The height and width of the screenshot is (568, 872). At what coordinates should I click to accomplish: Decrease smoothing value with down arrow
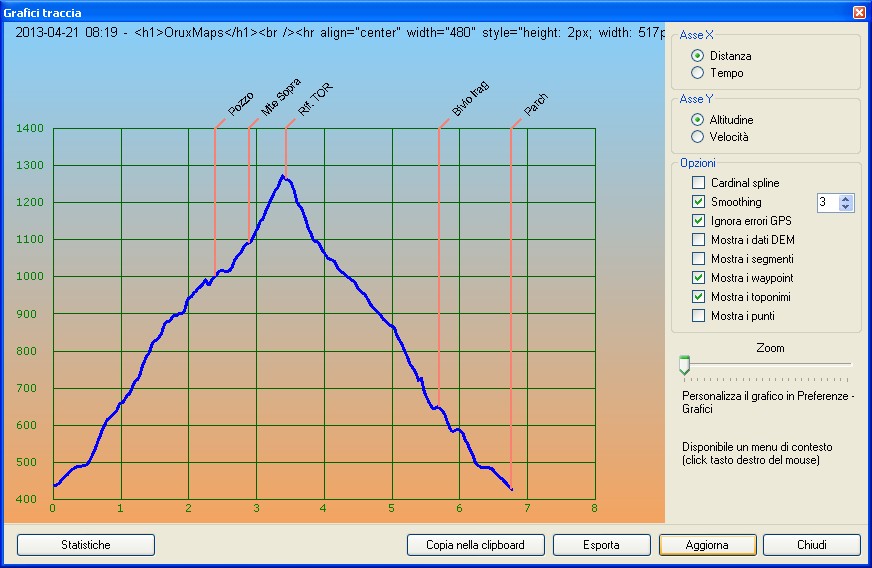846,207
